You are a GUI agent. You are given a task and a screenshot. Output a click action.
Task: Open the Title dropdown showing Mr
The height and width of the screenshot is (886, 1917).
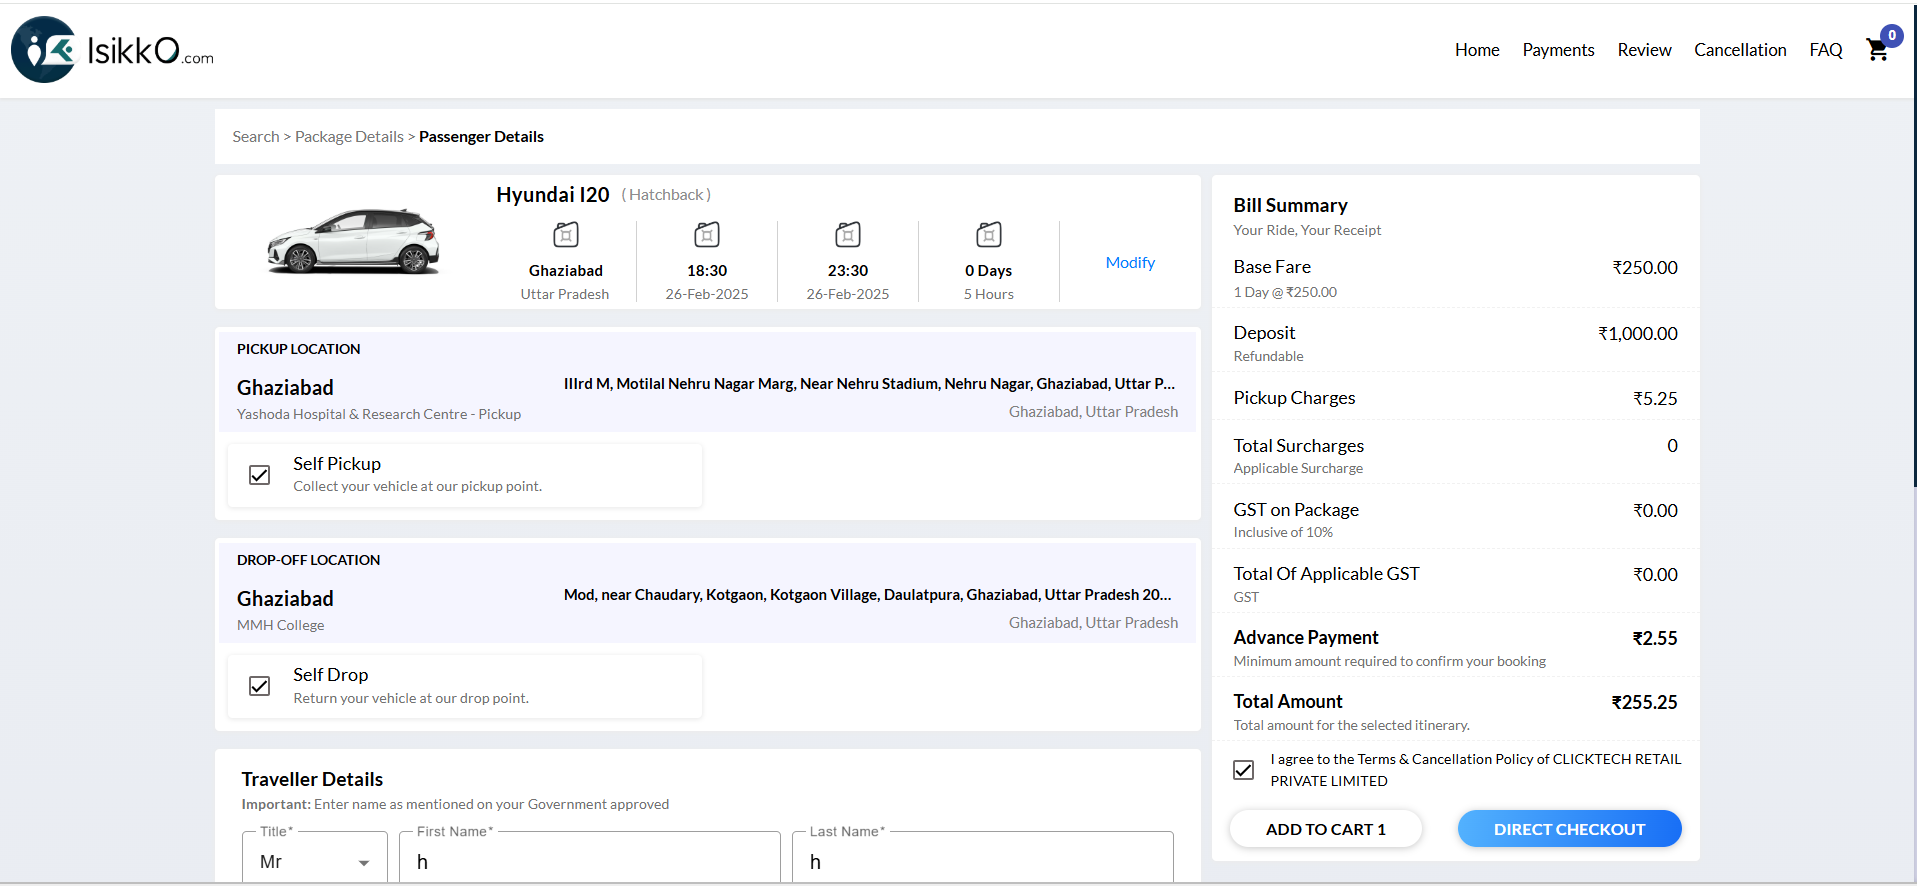[314, 861]
